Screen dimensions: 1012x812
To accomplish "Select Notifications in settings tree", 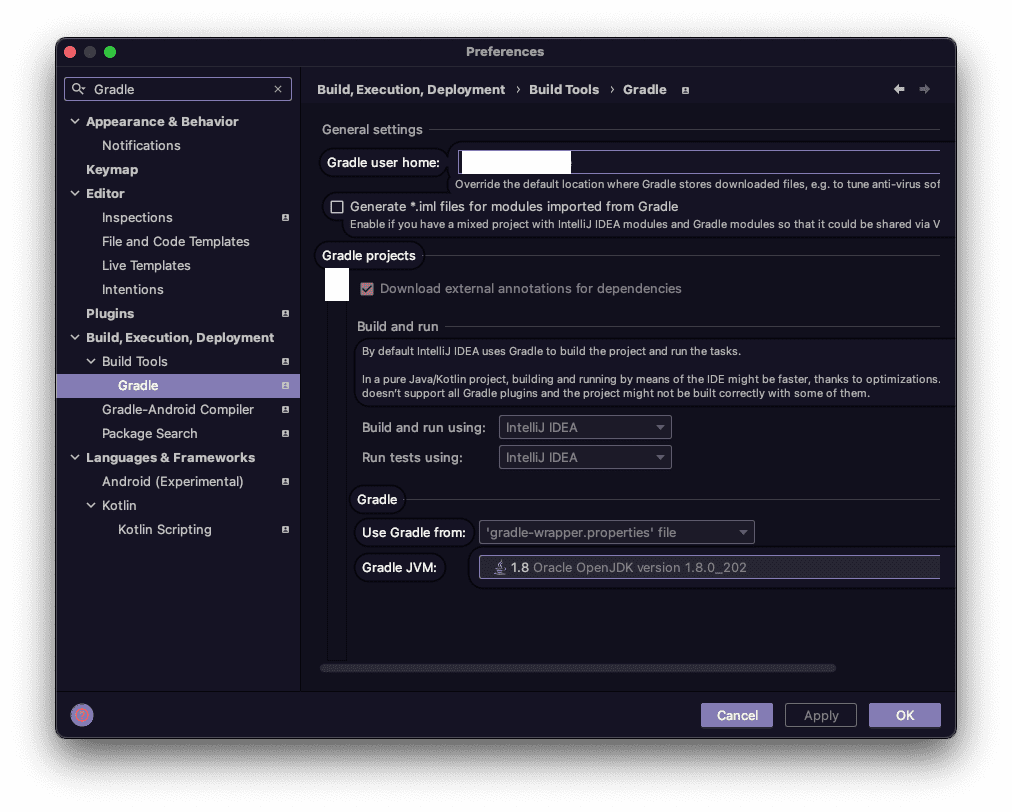I will pyautogui.click(x=141, y=145).
